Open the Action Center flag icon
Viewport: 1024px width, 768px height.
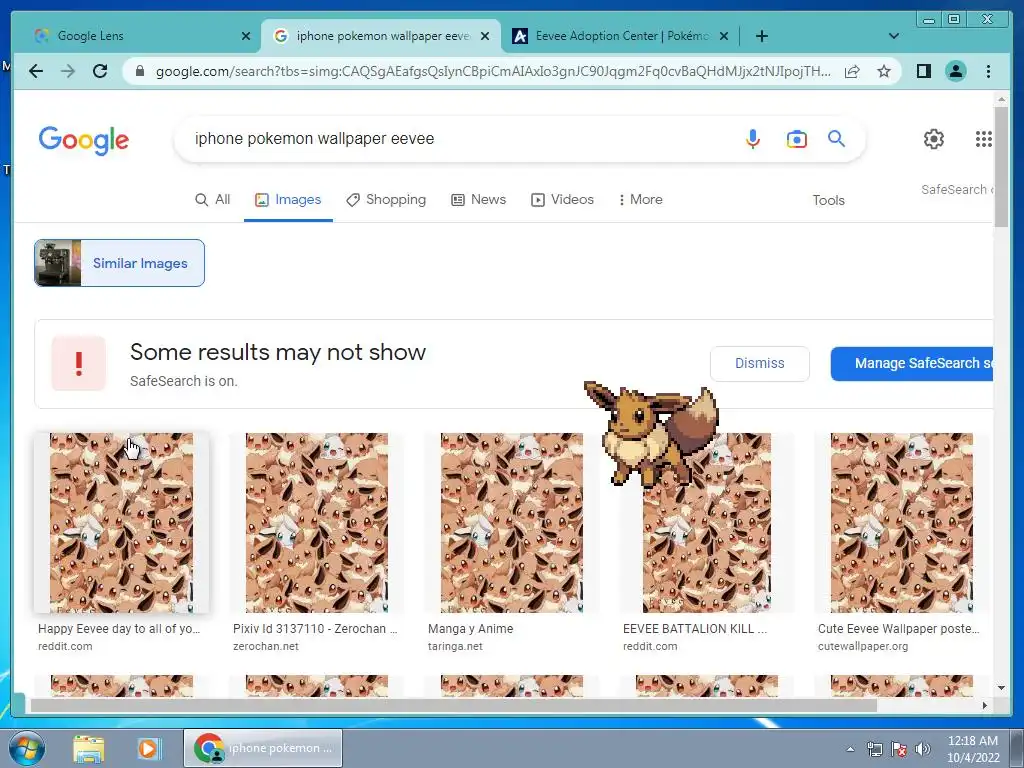899,749
